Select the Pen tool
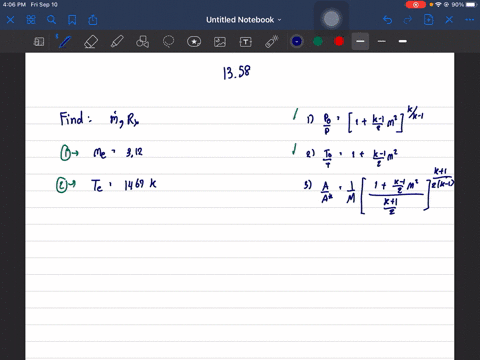Viewport: 480px width, 360px height. tap(64, 42)
